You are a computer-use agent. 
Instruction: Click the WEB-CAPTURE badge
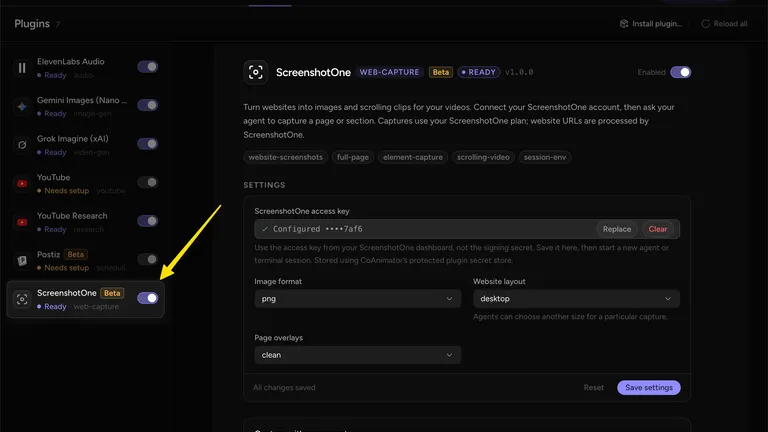pos(389,72)
